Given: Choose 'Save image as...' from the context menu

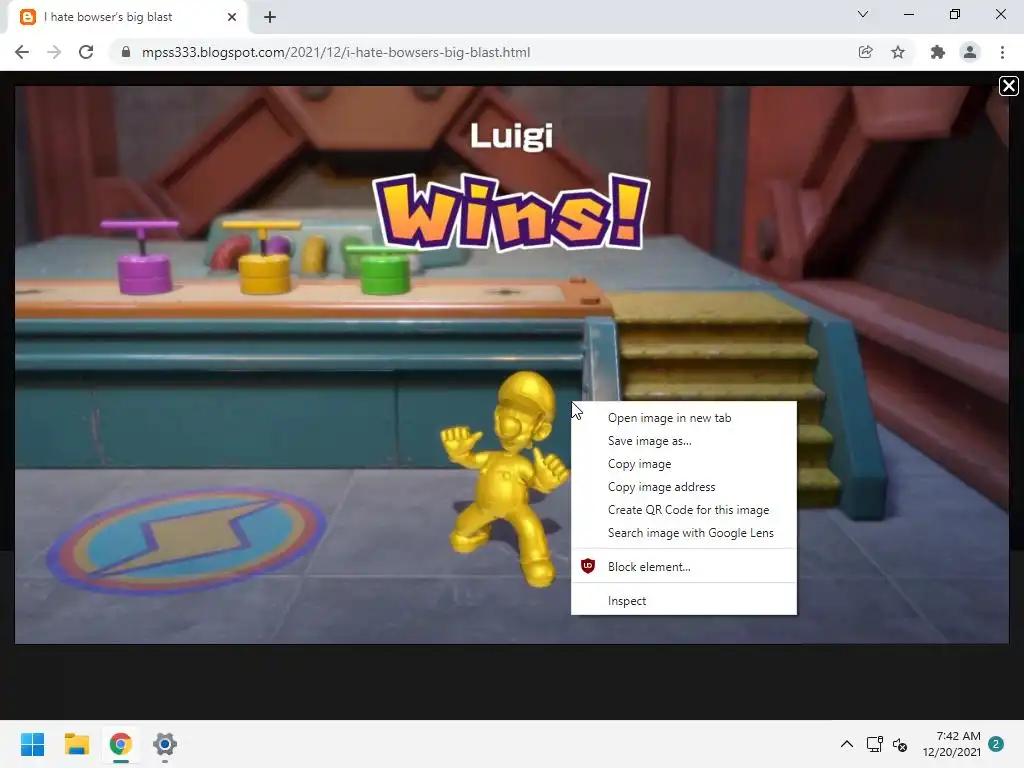Looking at the screenshot, I should click(x=684, y=441).
